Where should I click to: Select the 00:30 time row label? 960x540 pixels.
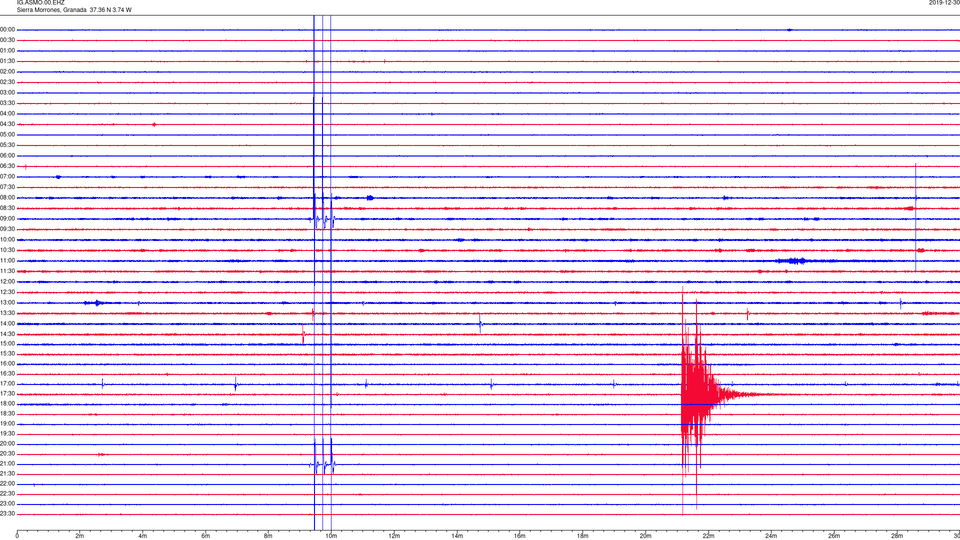pyautogui.click(x=7, y=40)
